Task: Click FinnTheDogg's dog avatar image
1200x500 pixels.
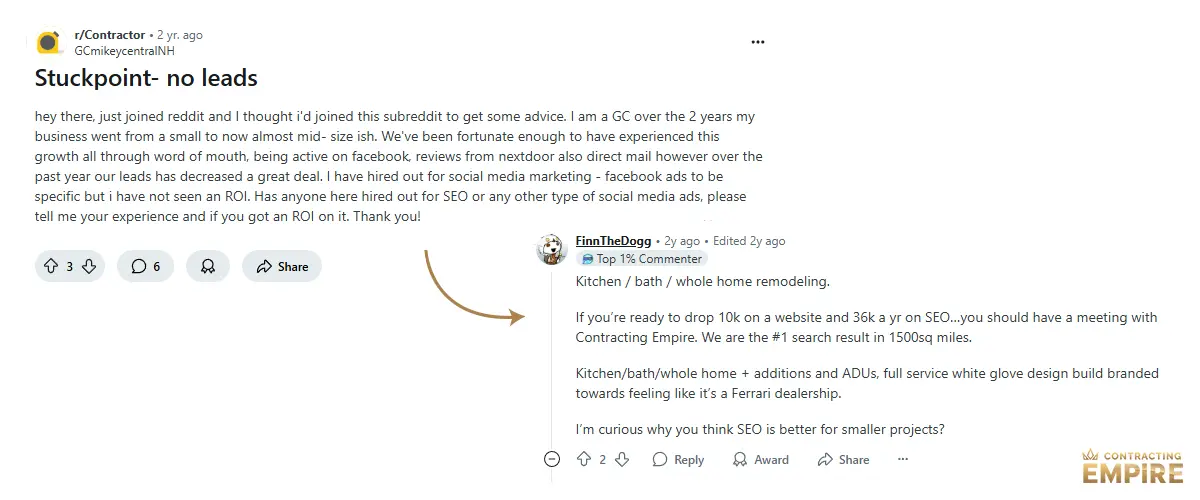Action: point(552,249)
